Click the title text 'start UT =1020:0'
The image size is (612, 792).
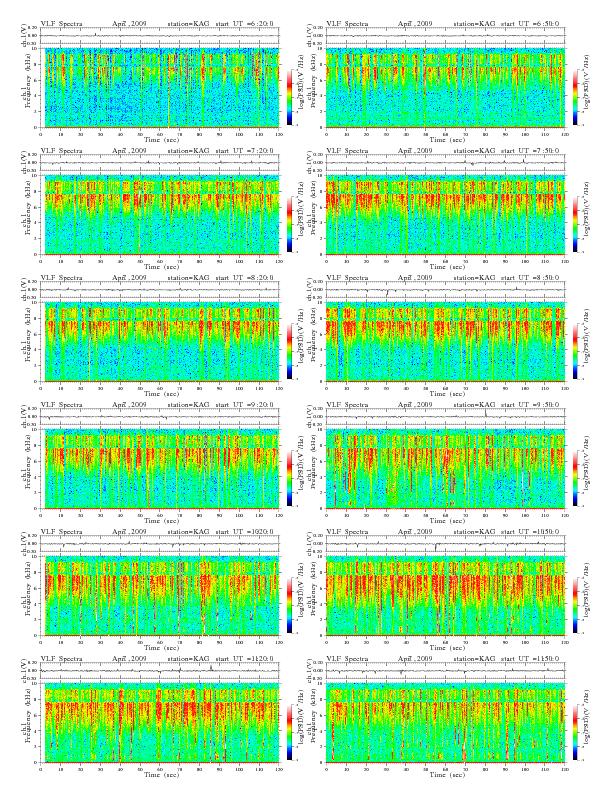click(244, 532)
